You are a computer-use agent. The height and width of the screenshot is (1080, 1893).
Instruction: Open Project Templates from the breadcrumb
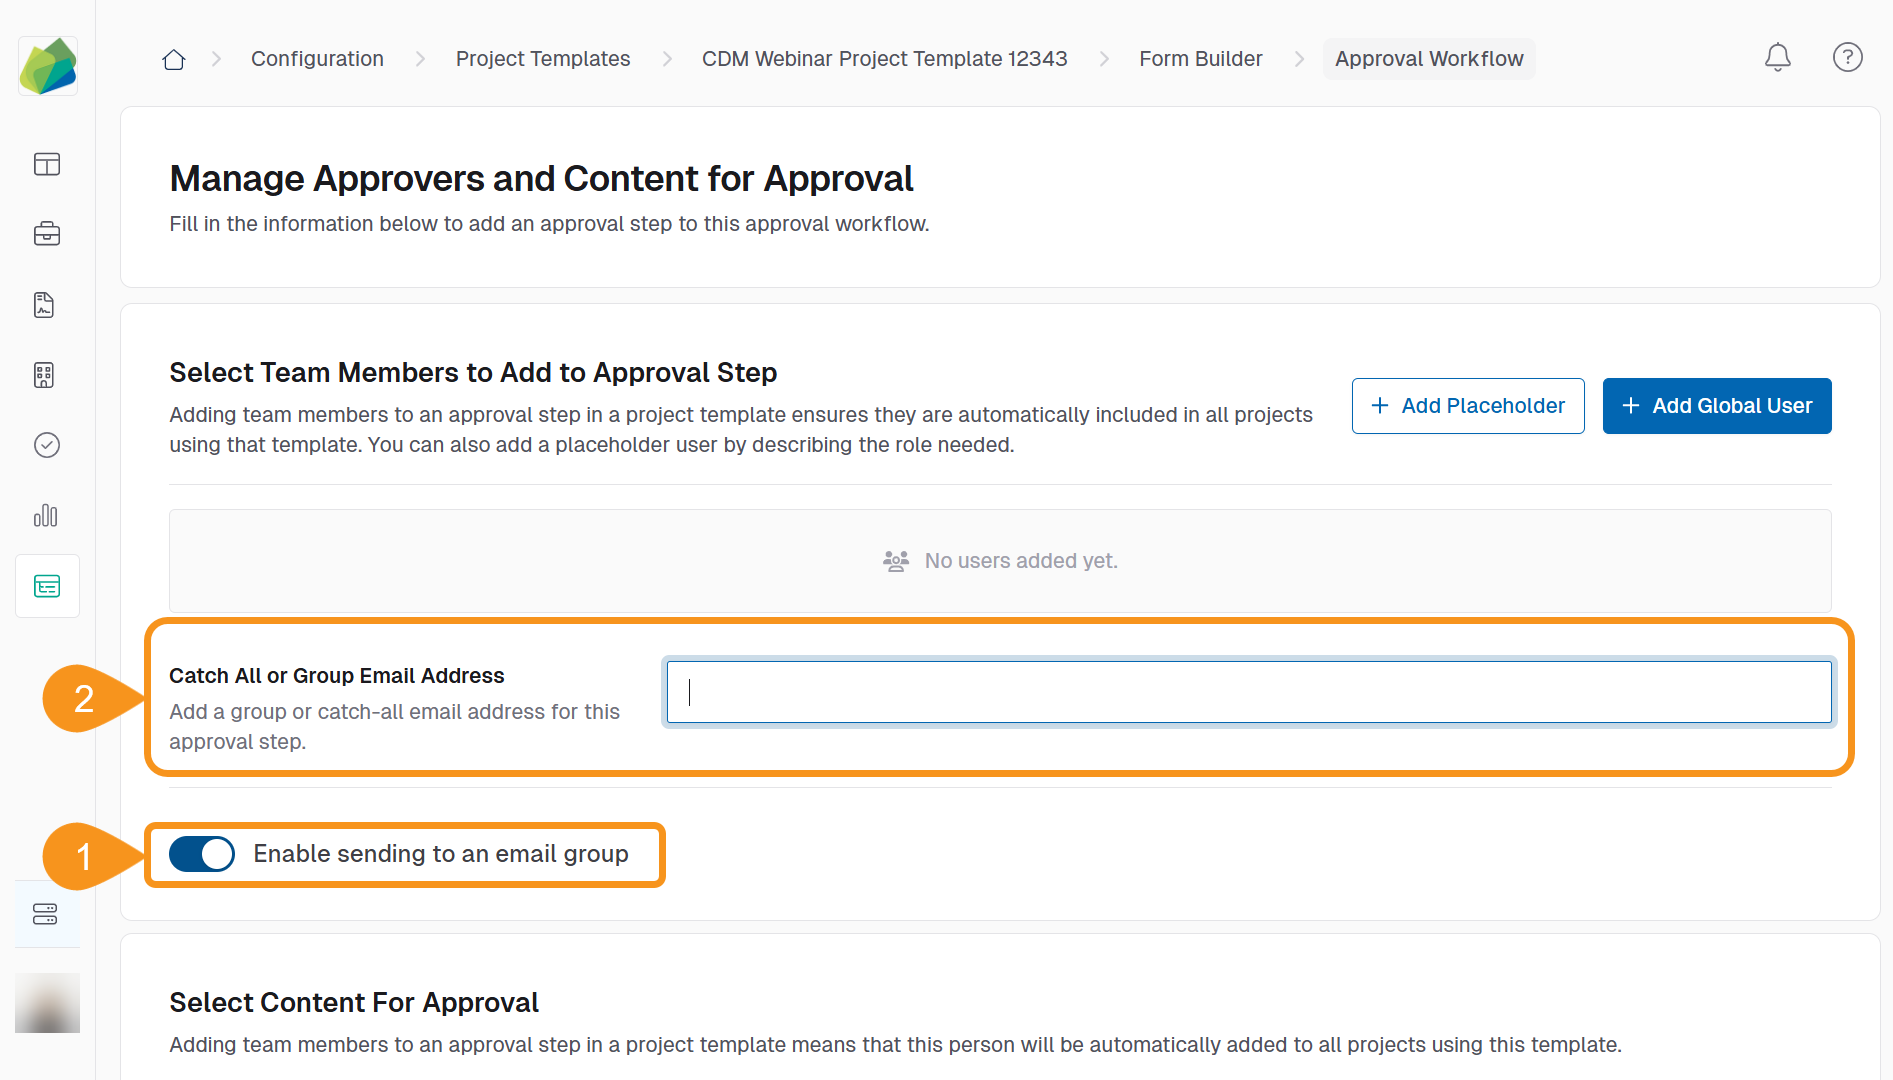pos(543,58)
